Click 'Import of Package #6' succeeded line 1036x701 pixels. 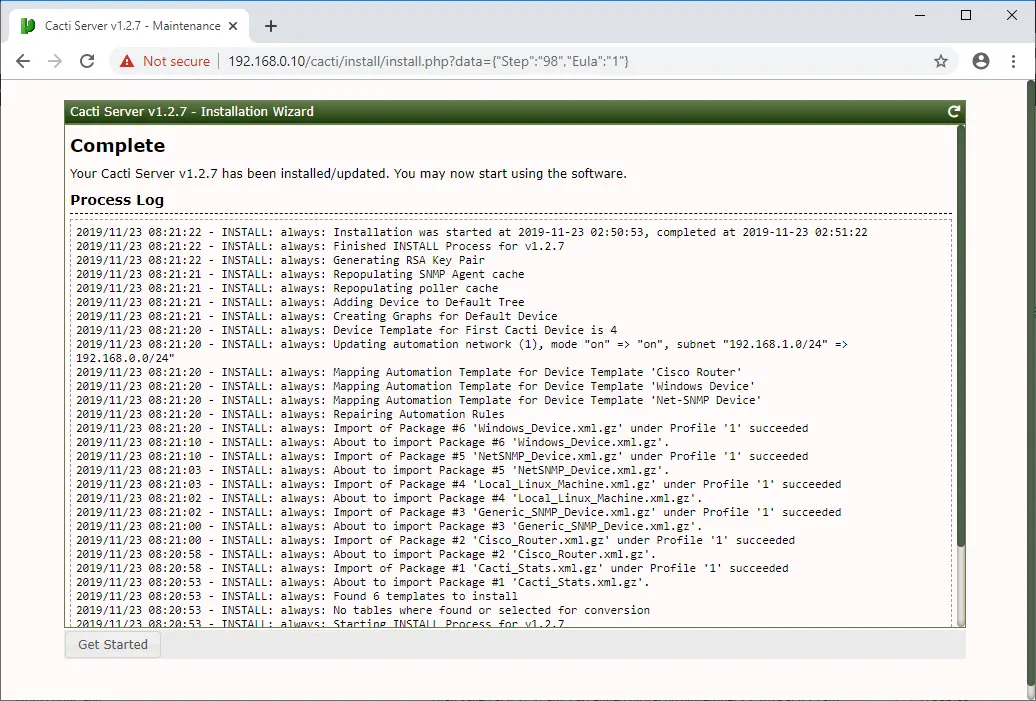click(442, 428)
